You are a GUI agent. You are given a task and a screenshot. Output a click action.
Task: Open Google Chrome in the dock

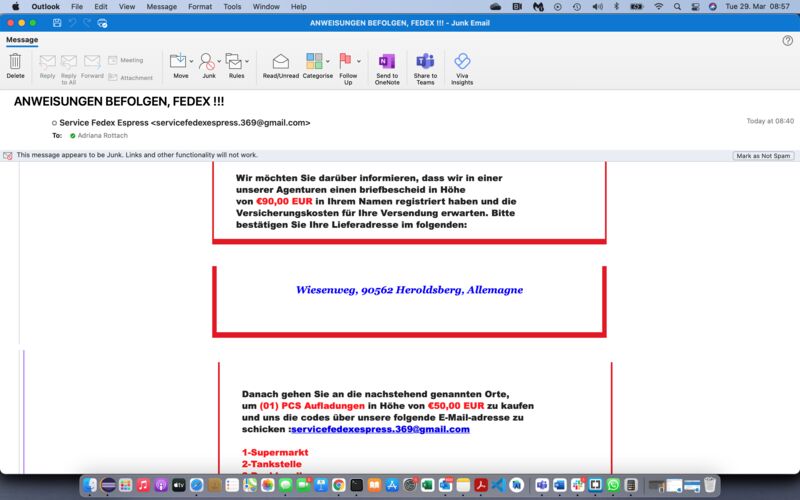tap(338, 485)
